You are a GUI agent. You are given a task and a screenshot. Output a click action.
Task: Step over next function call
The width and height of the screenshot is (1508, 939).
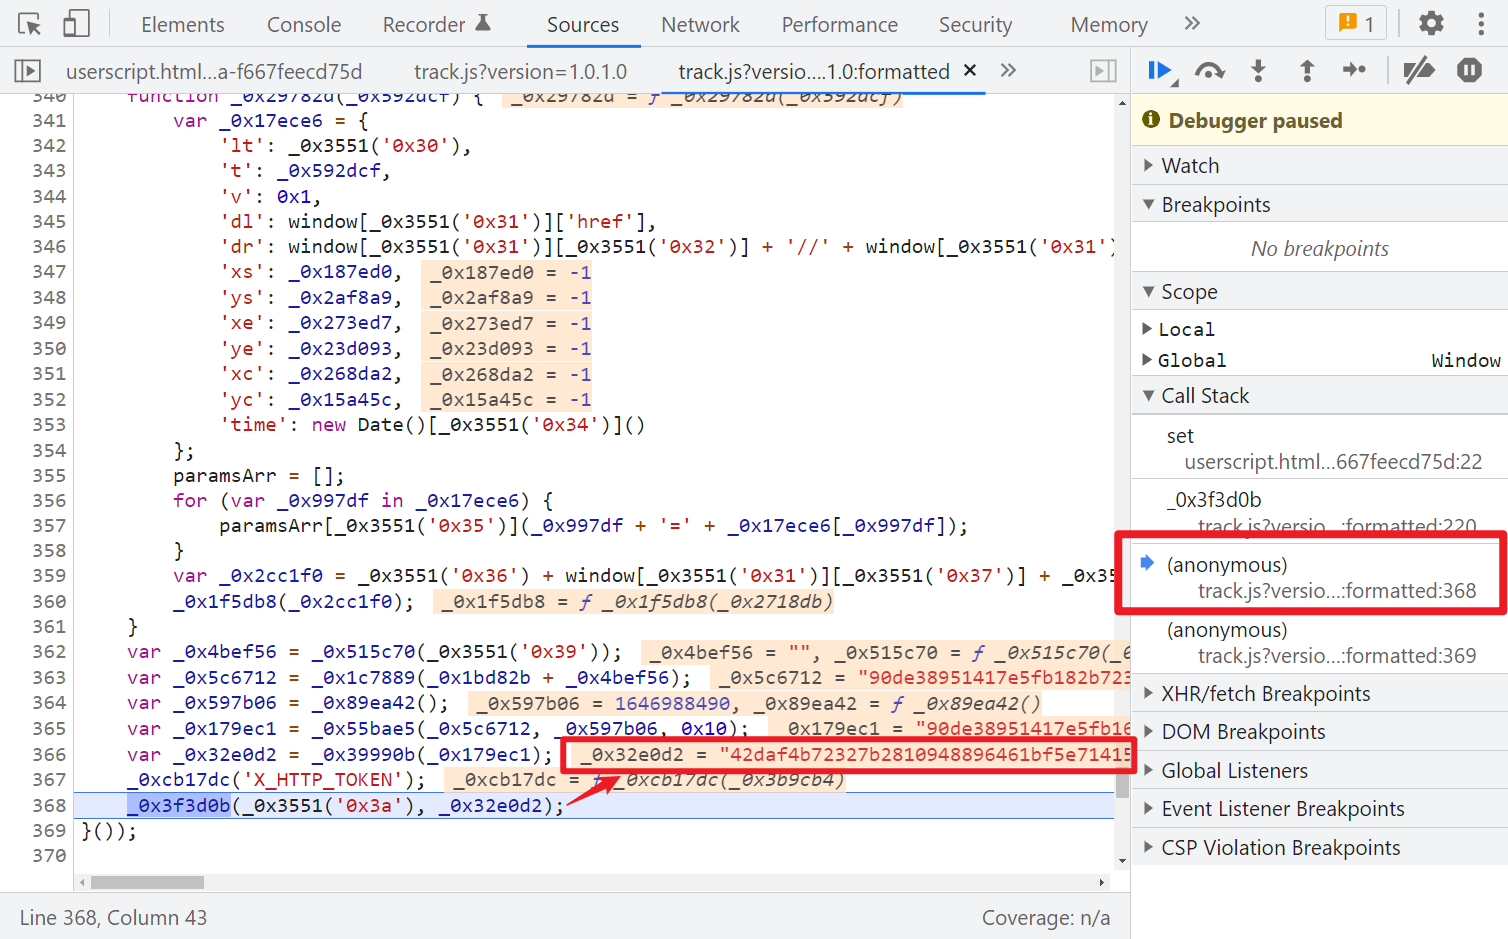click(x=1210, y=71)
